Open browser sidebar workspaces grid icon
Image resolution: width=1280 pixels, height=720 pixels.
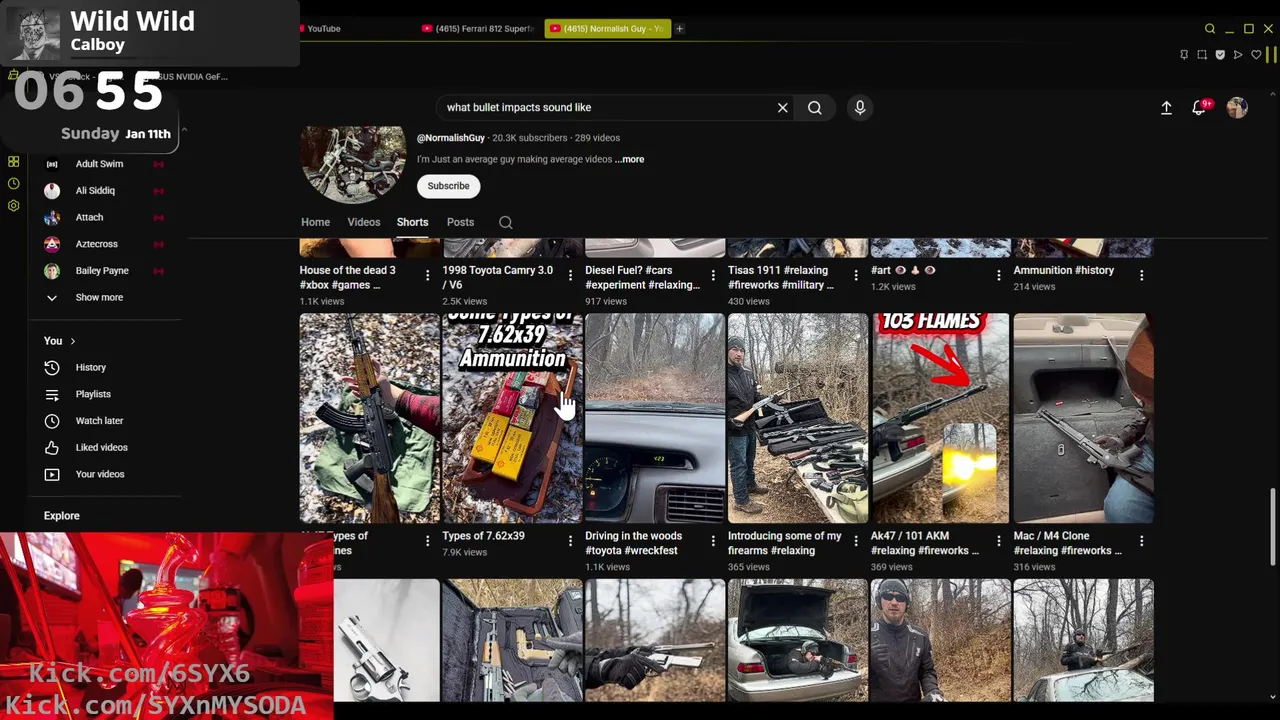pos(13,161)
